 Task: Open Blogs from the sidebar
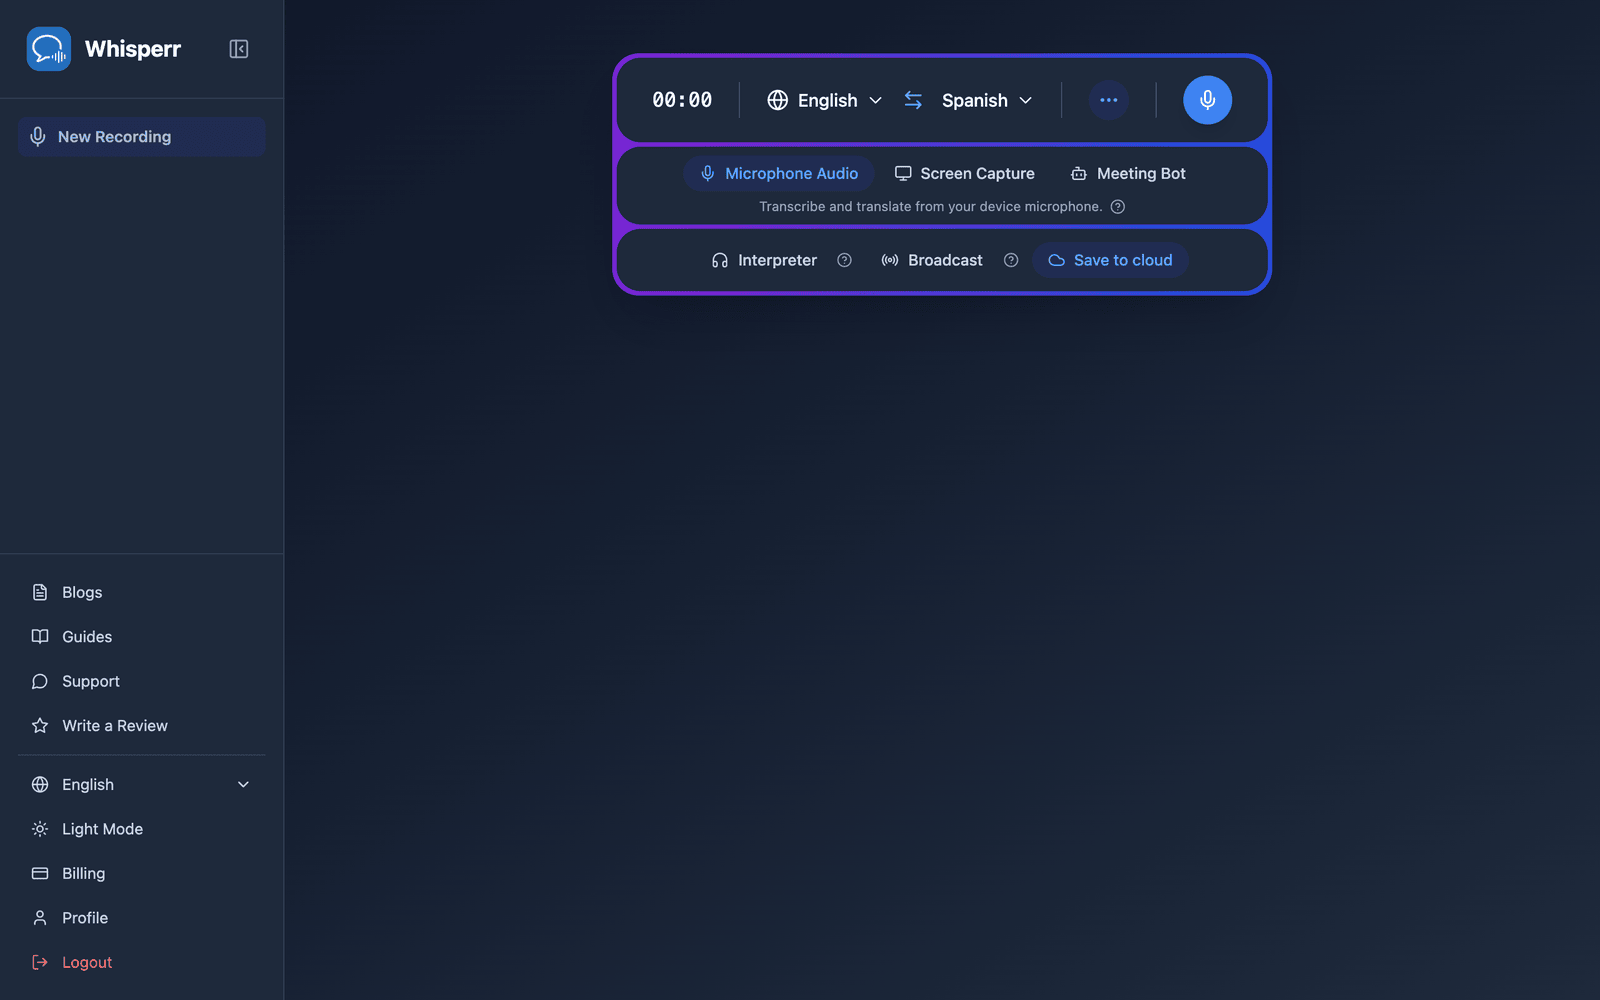(x=141, y=592)
